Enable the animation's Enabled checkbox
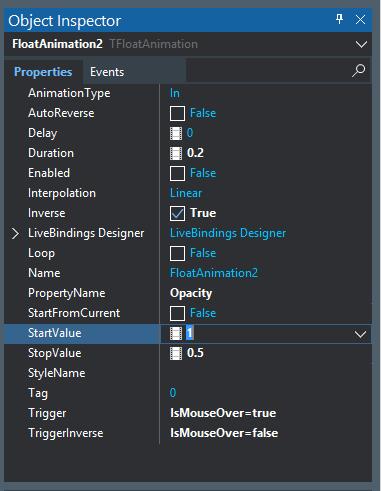 177,173
